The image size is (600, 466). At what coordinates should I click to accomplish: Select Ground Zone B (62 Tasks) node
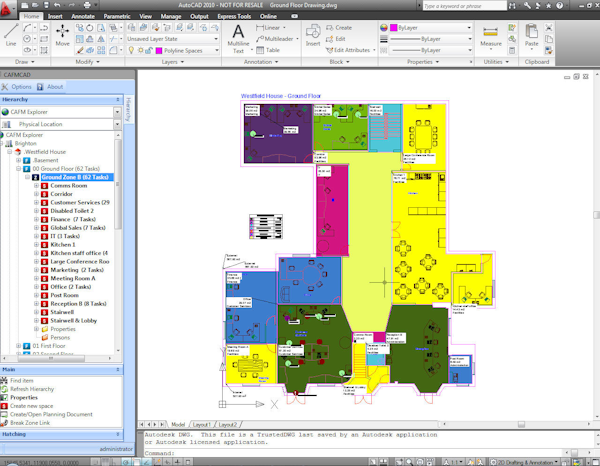[75, 177]
